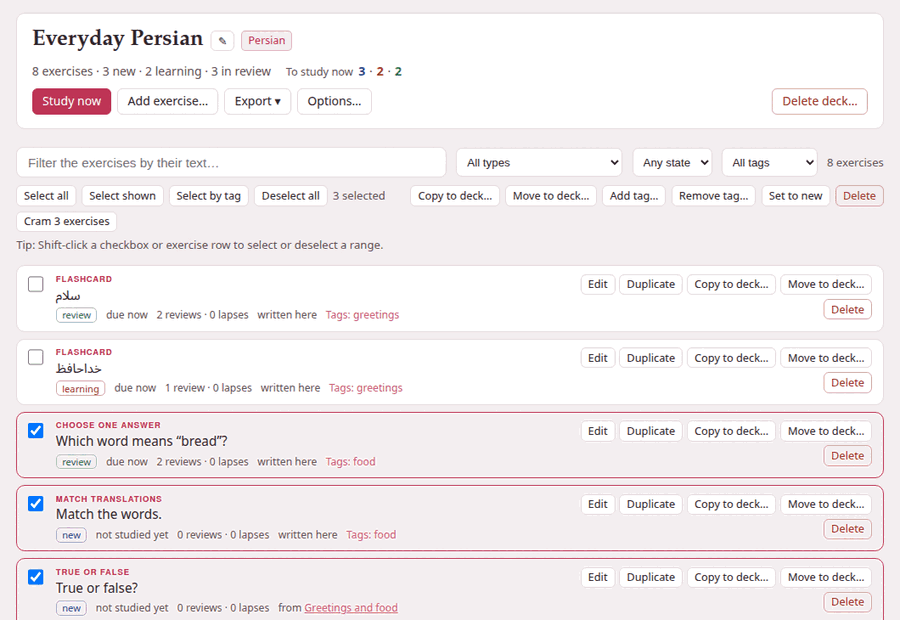Screen dimensions: 900x620
Task: Duplicate the خداحافظ flashcard
Action: click(650, 358)
